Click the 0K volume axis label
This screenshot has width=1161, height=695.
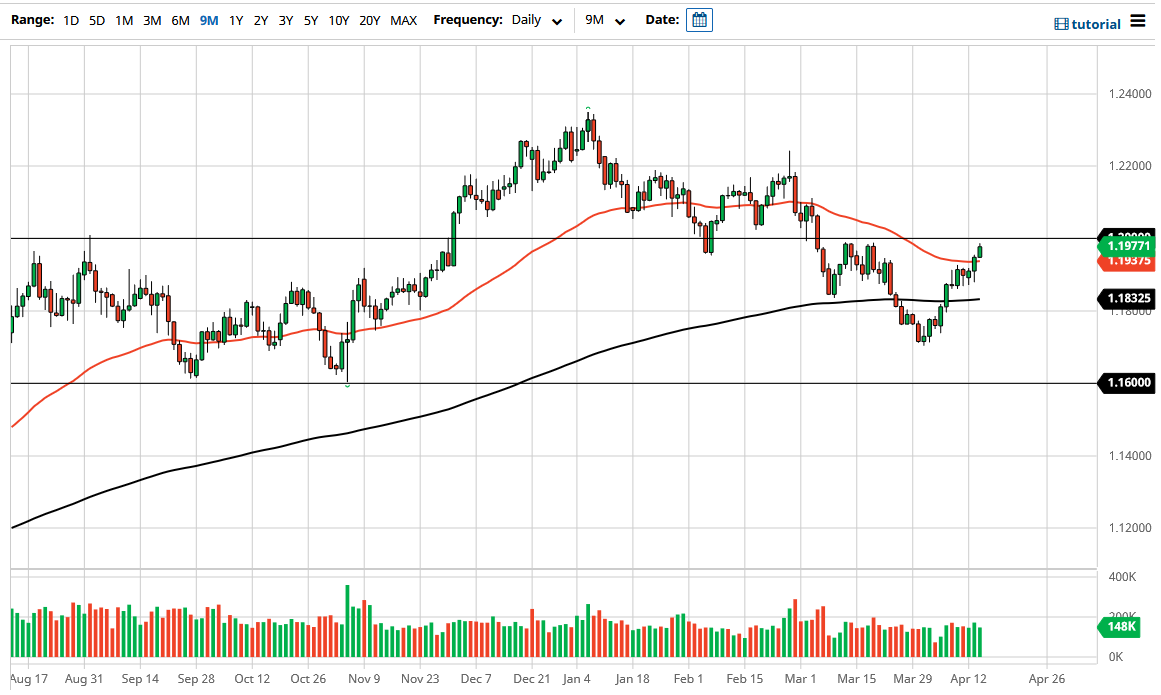(x=1116, y=657)
